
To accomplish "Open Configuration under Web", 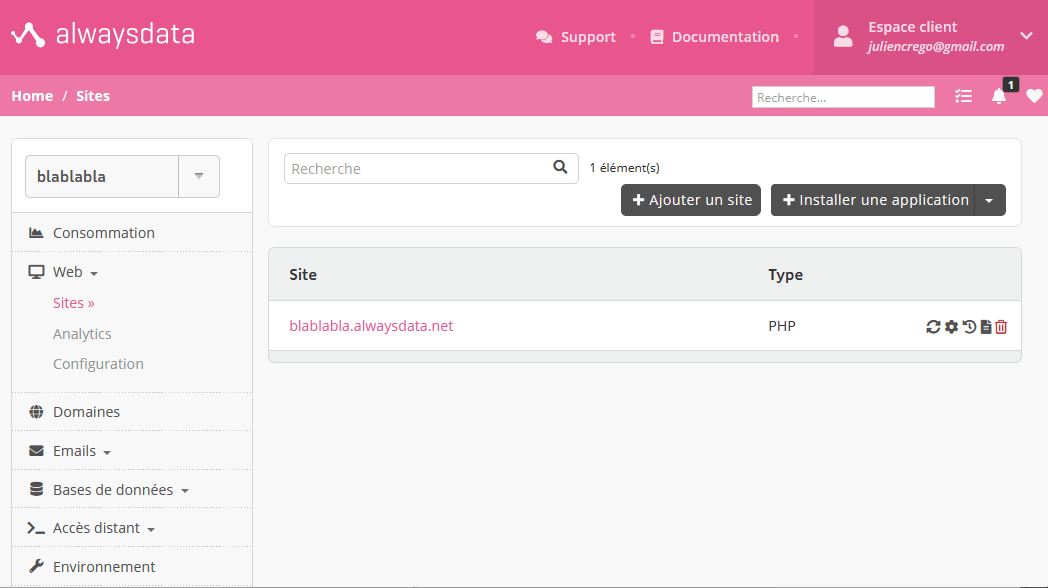I will (x=98, y=363).
